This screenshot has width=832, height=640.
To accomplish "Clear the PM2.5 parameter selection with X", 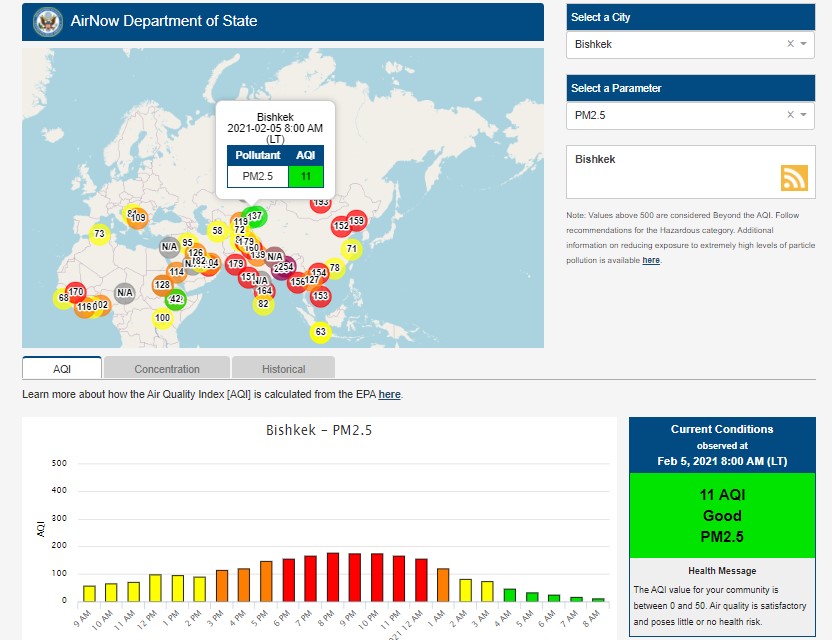I will coord(790,115).
